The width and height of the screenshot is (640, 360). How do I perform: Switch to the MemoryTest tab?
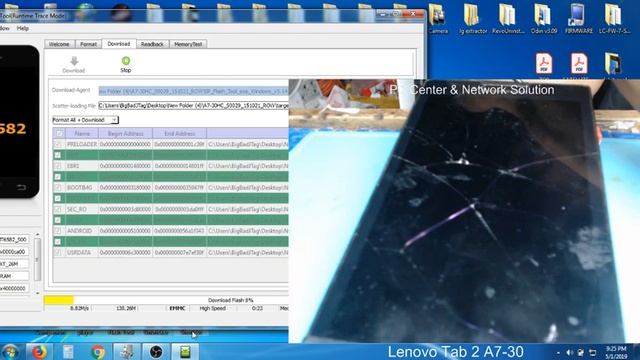pos(188,44)
